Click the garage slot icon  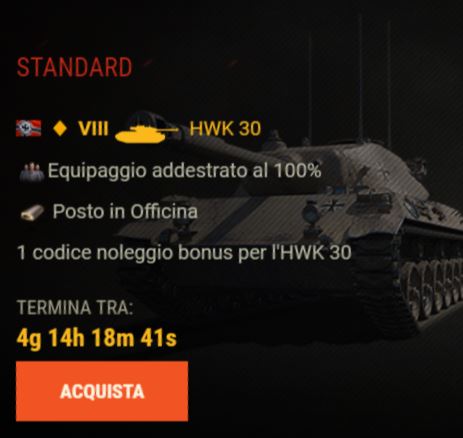point(32,213)
